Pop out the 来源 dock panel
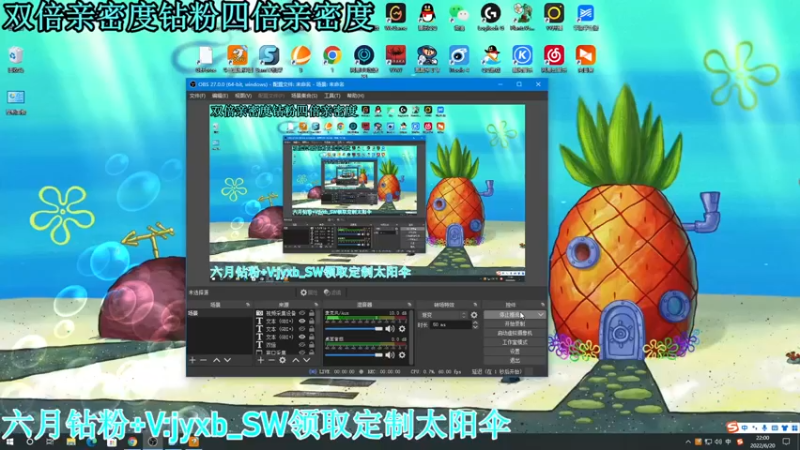The width and height of the screenshot is (800, 450). coord(316,305)
